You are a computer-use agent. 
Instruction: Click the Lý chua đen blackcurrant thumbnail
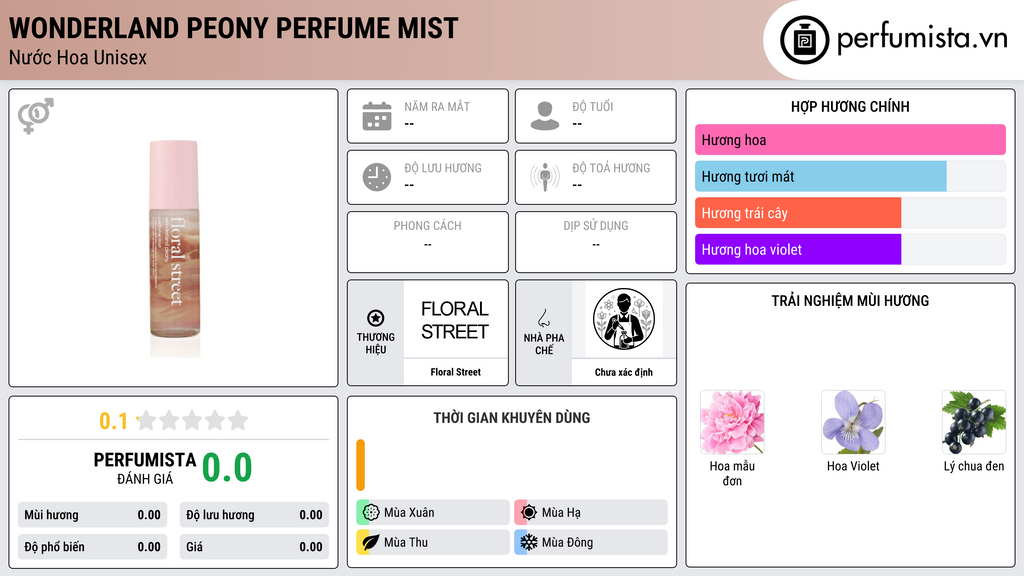(973, 422)
